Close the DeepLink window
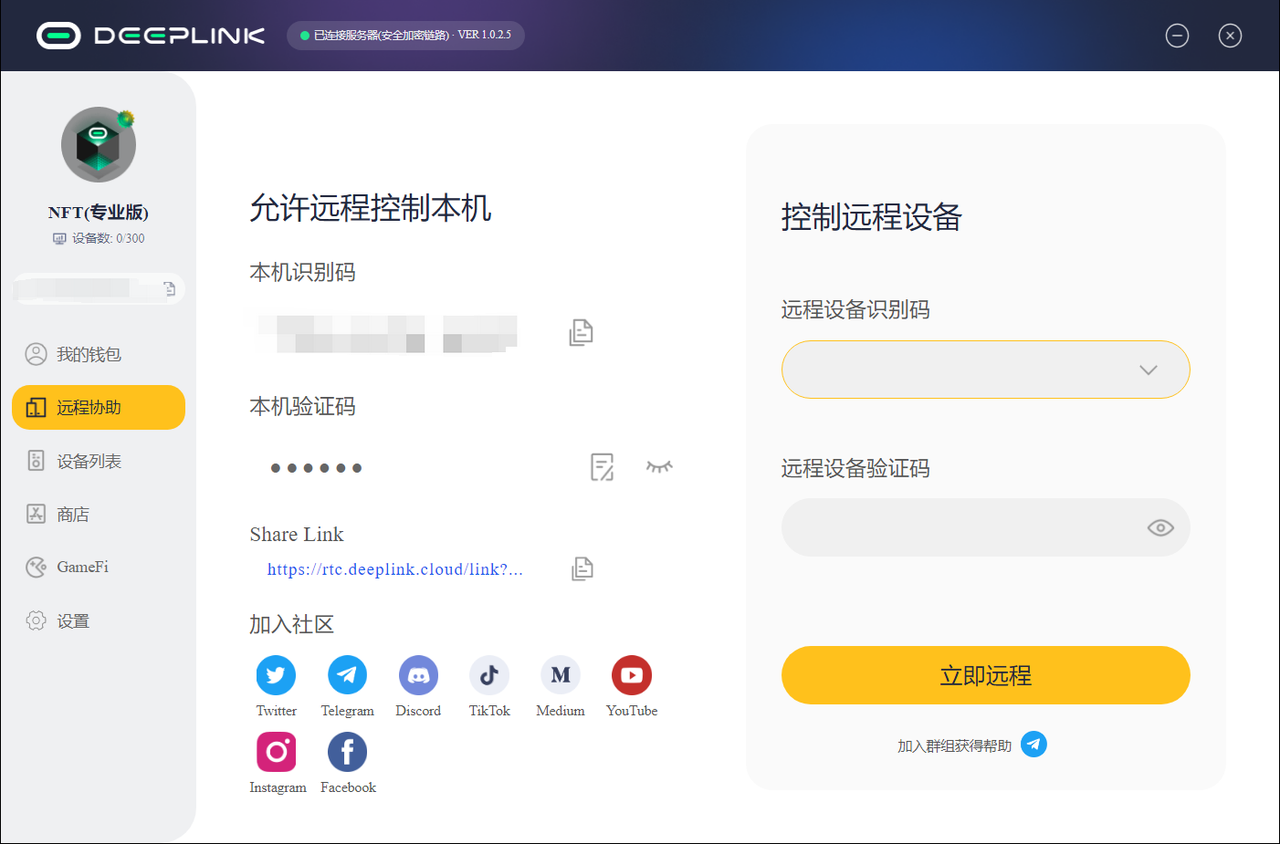Screen dimensions: 1280x844 click(1230, 36)
